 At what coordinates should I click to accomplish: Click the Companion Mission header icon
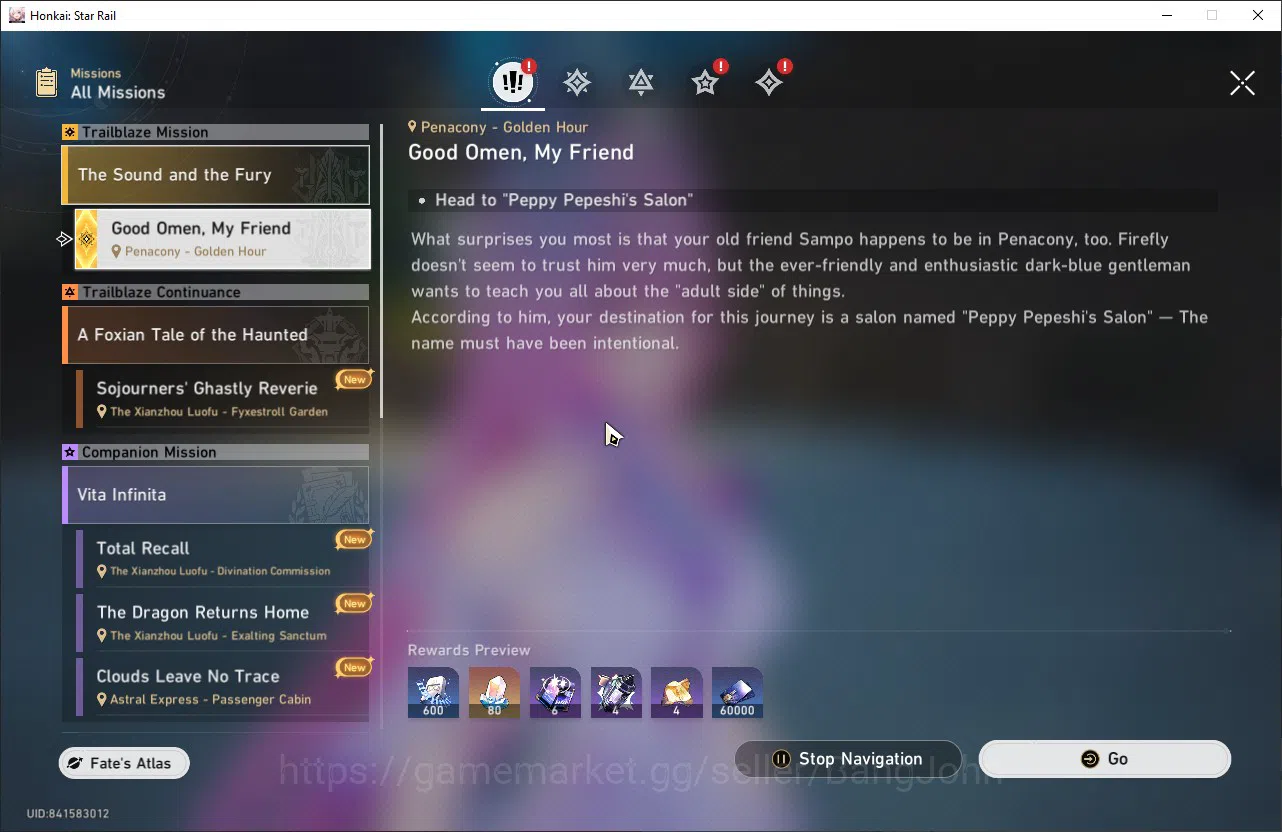coord(70,452)
